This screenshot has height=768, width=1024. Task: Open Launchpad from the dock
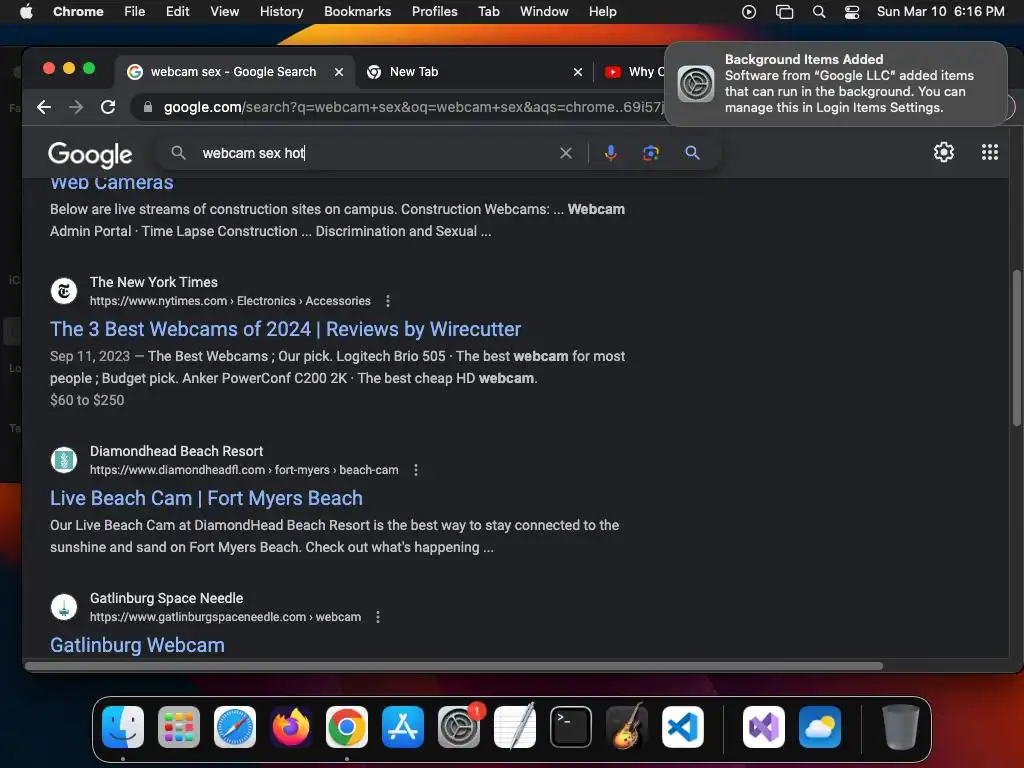pos(179,727)
